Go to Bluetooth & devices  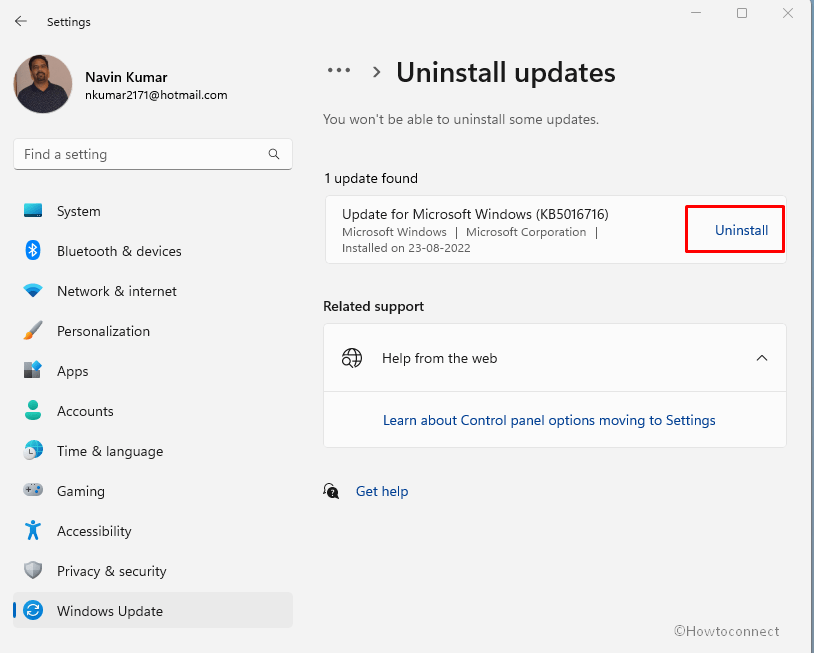(x=153, y=251)
